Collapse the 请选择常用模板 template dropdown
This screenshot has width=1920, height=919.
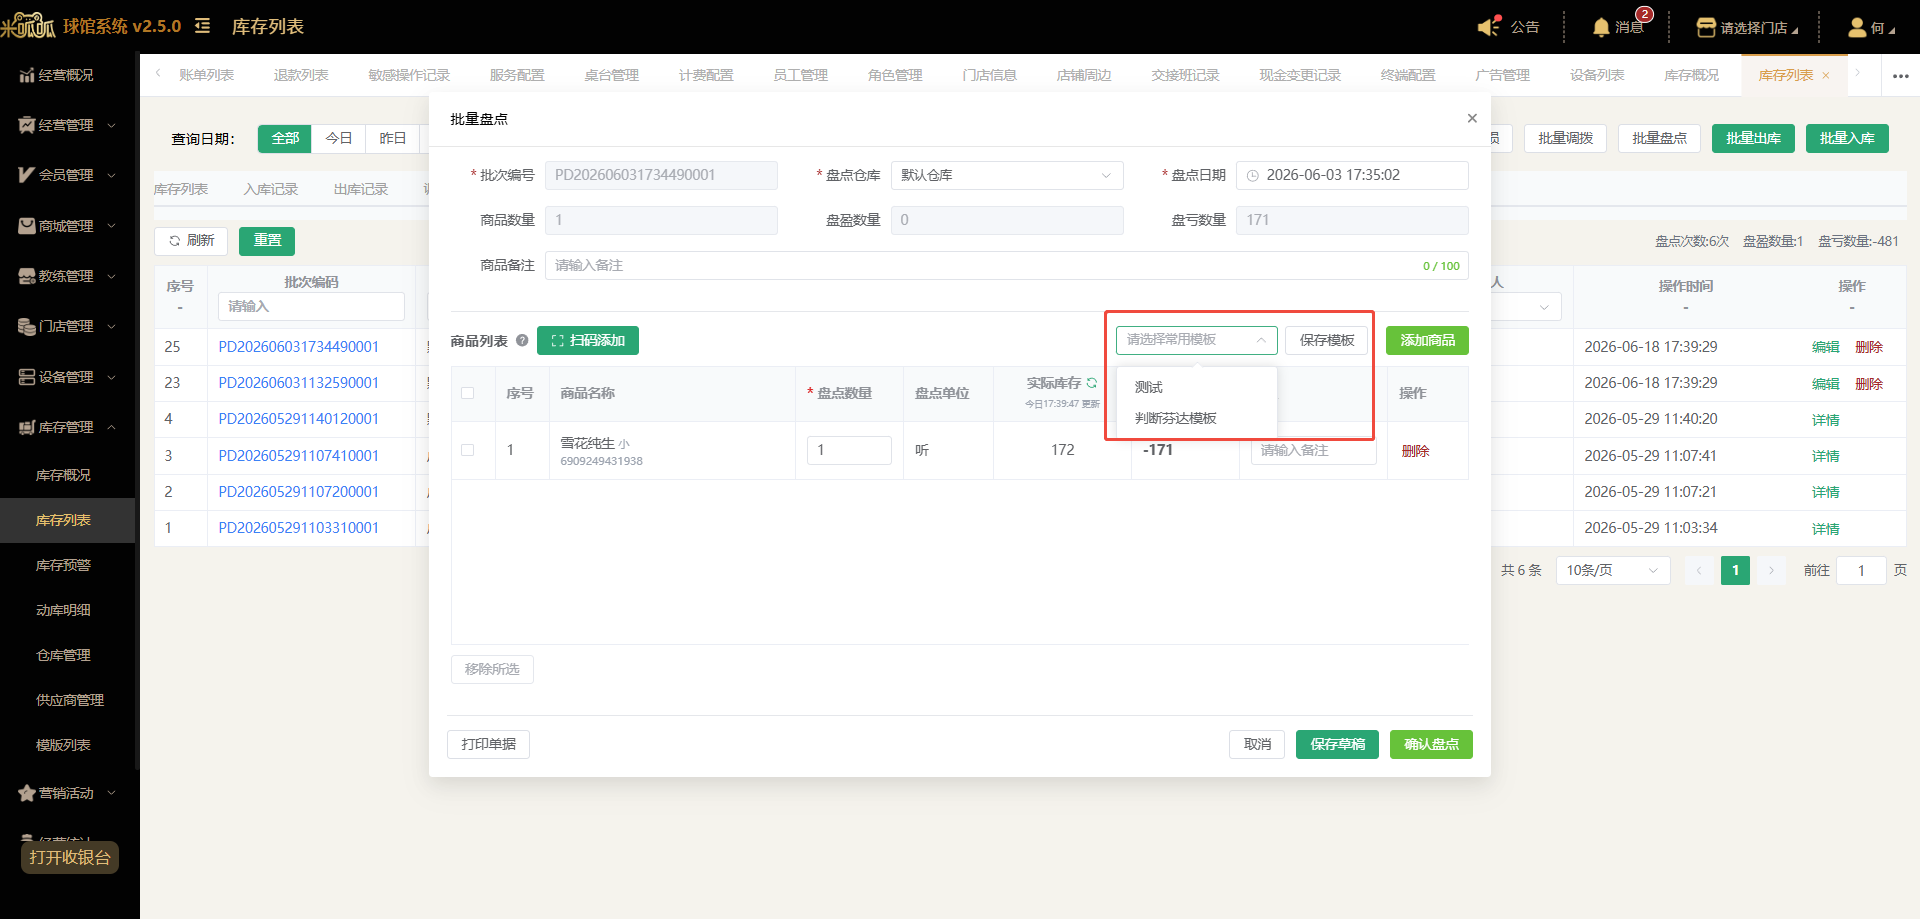coord(1197,340)
